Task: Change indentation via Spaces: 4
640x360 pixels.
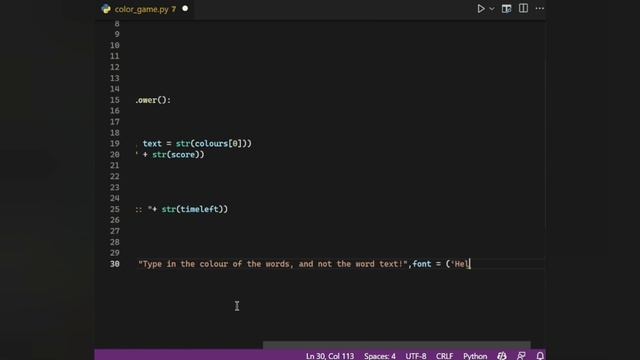Action: (x=380, y=356)
